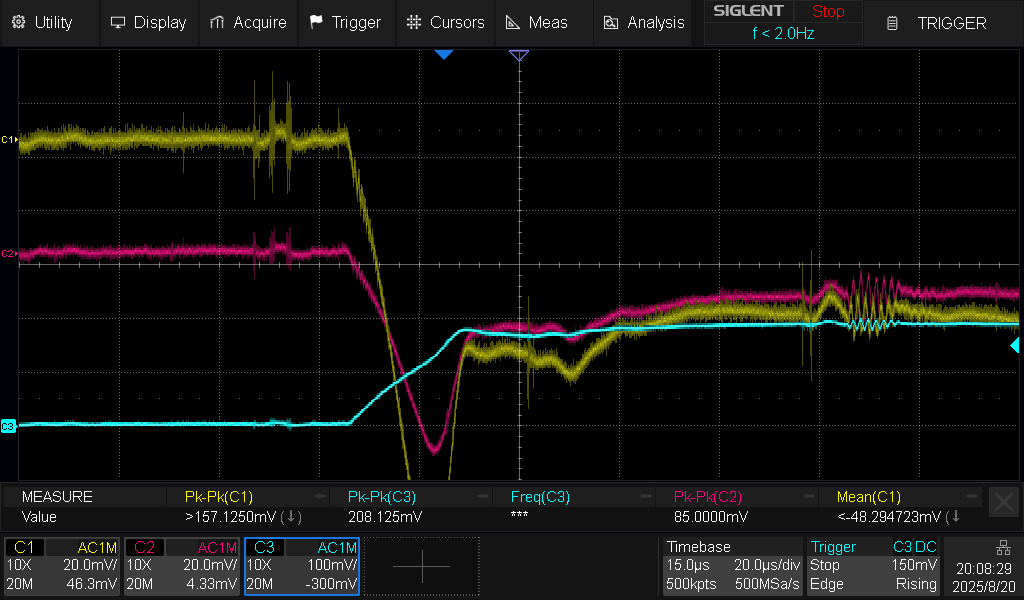
Task: Select the C2 channel descriptor box
Action: (x=182, y=566)
